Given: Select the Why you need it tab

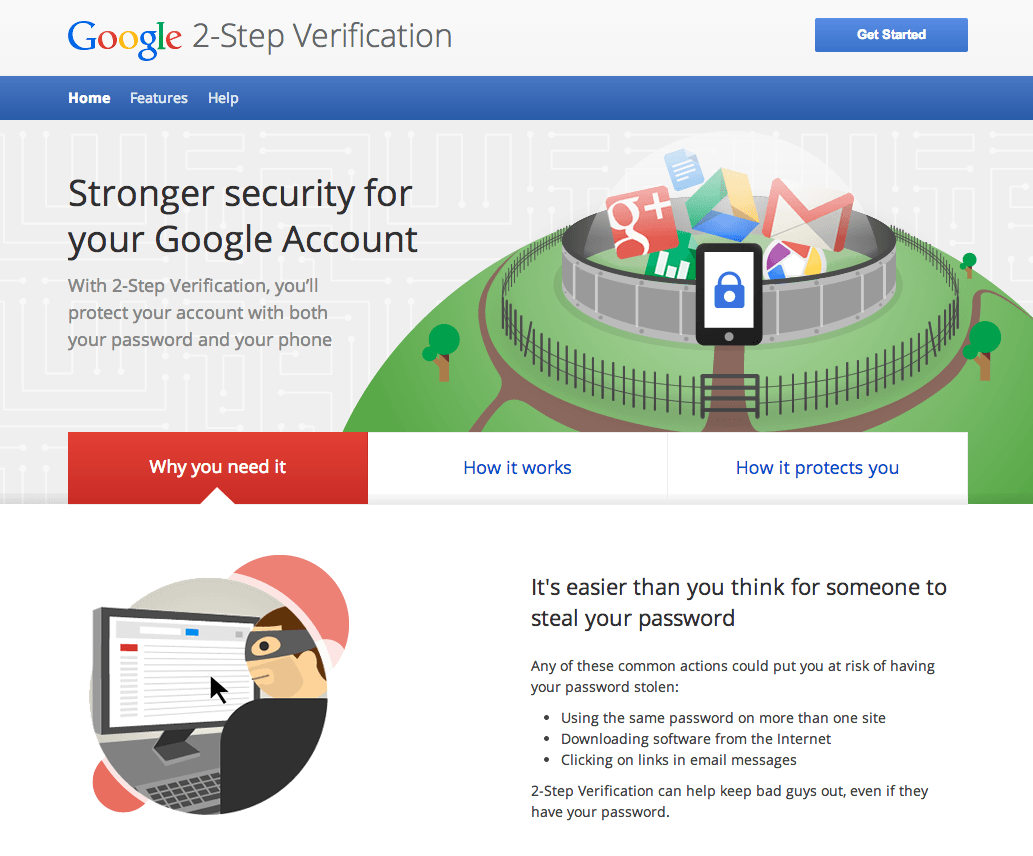Looking at the screenshot, I should pyautogui.click(x=218, y=467).
